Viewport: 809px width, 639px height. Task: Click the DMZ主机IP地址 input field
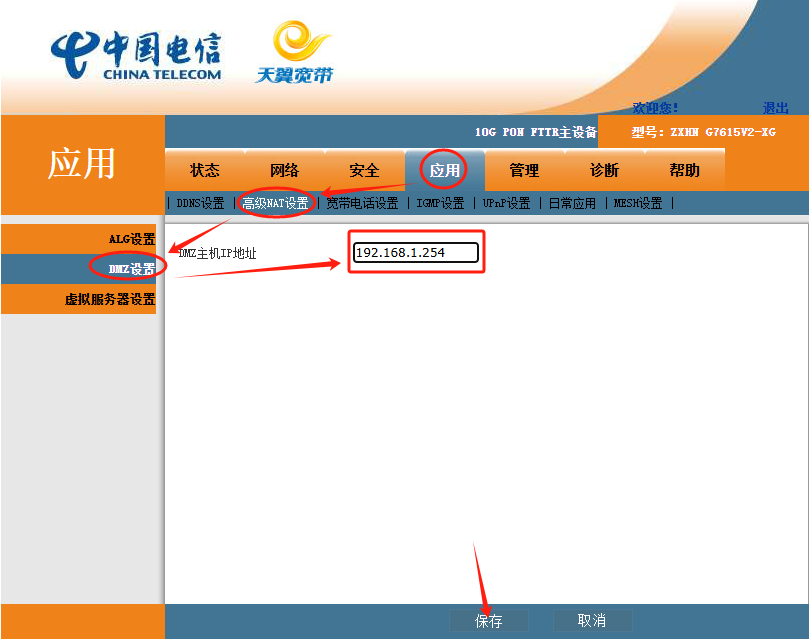tap(416, 253)
